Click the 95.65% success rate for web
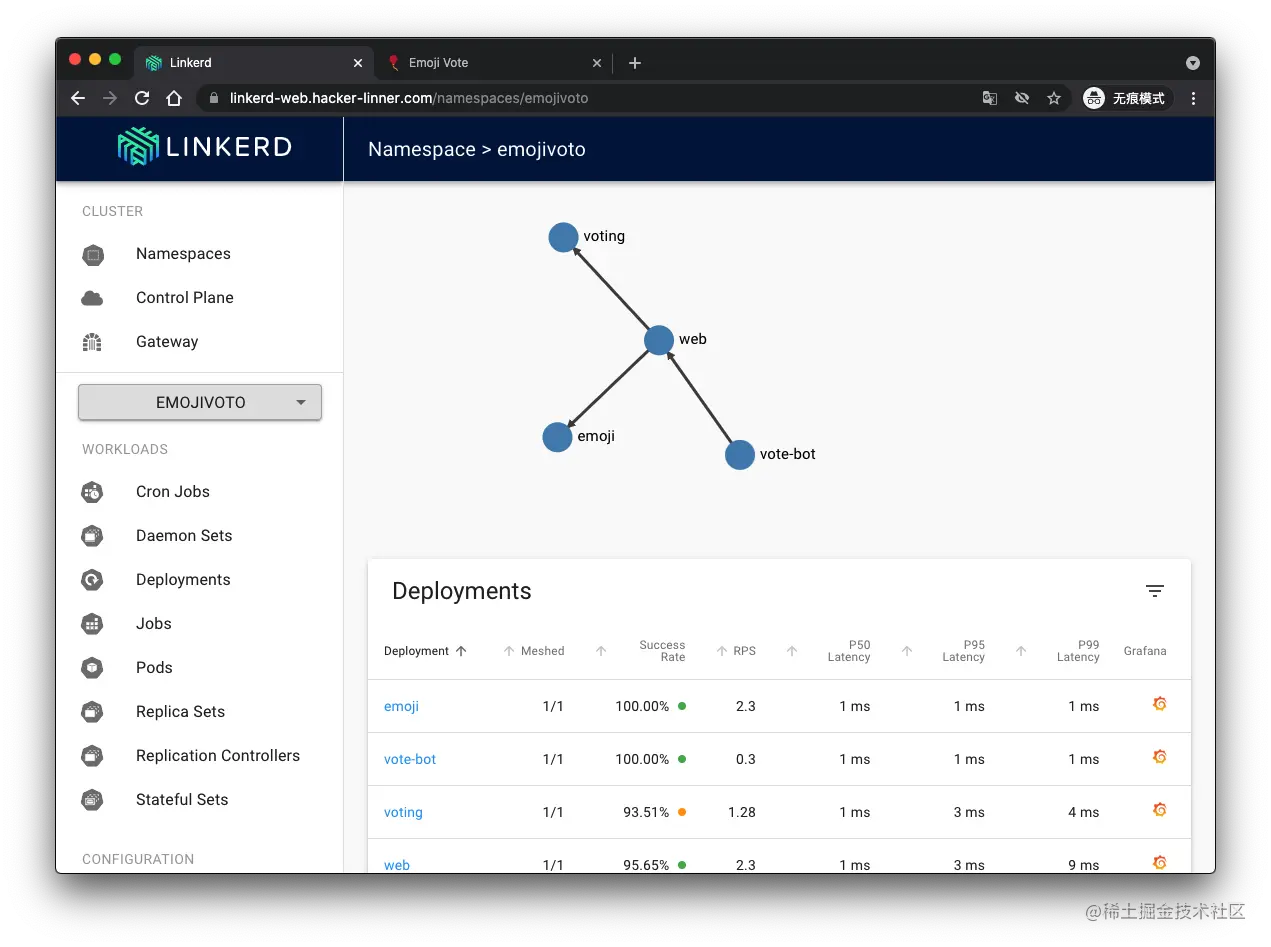Viewport: 1271px width, 947px height. pos(646,865)
